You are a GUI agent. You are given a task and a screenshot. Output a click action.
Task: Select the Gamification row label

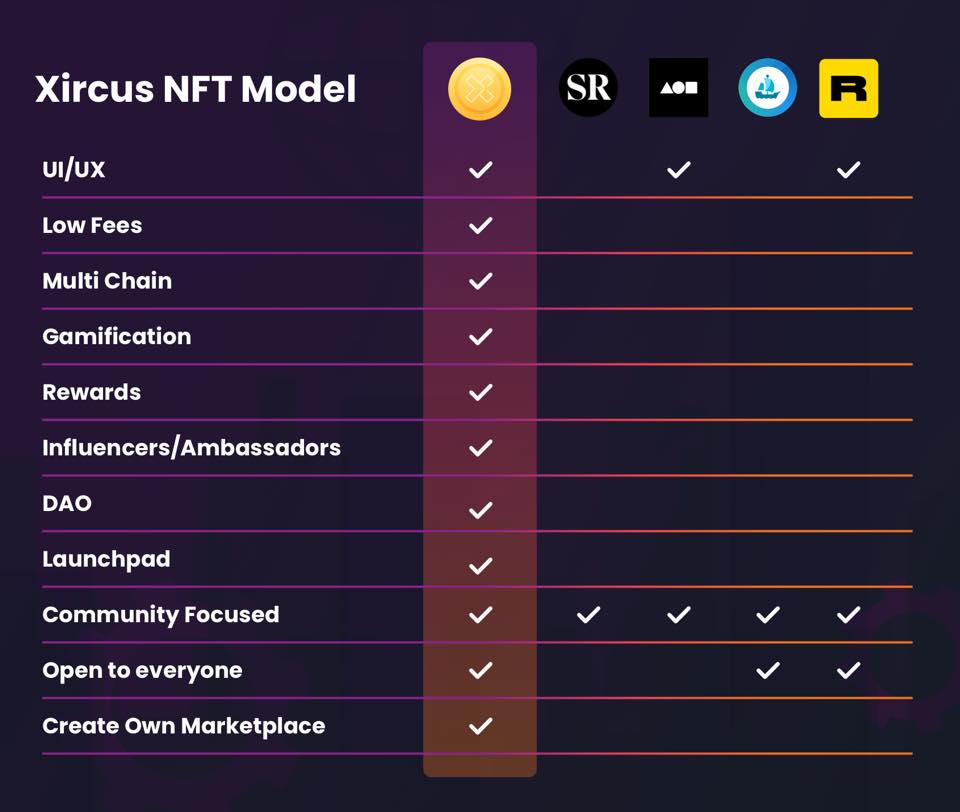[116, 337]
